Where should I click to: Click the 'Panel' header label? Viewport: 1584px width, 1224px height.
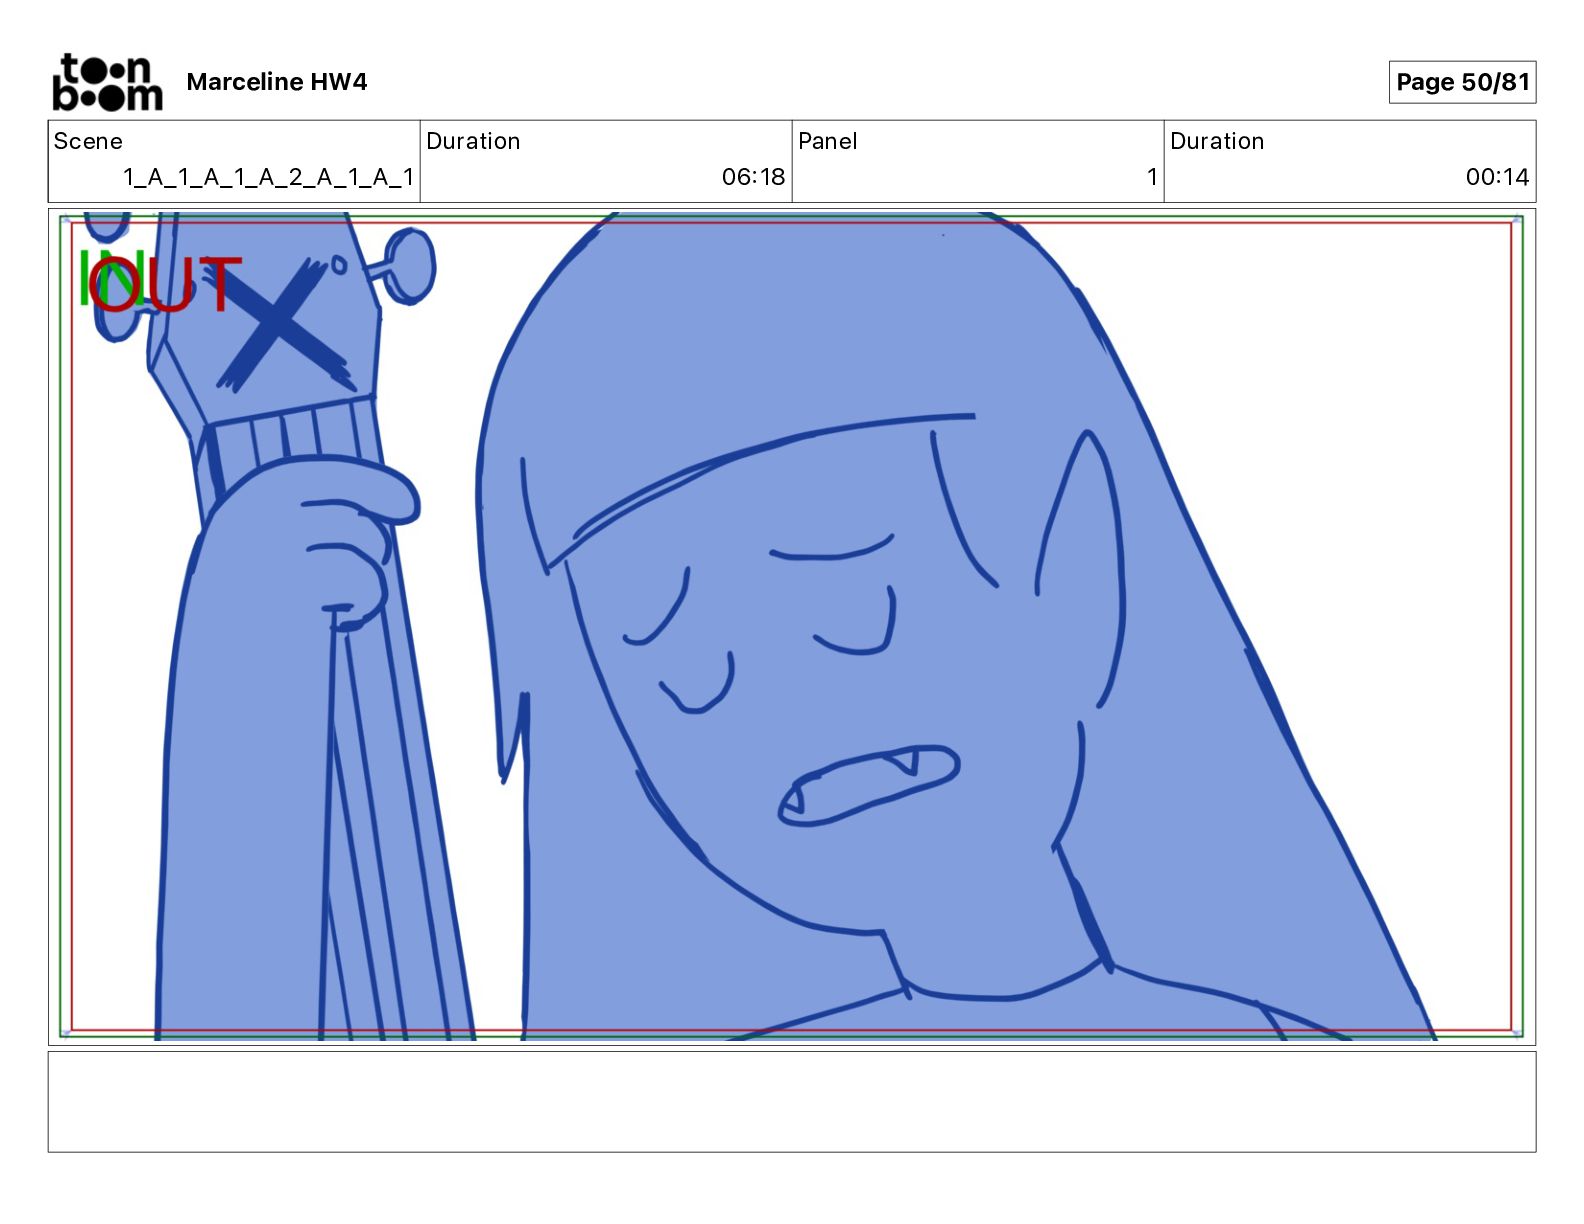(827, 141)
